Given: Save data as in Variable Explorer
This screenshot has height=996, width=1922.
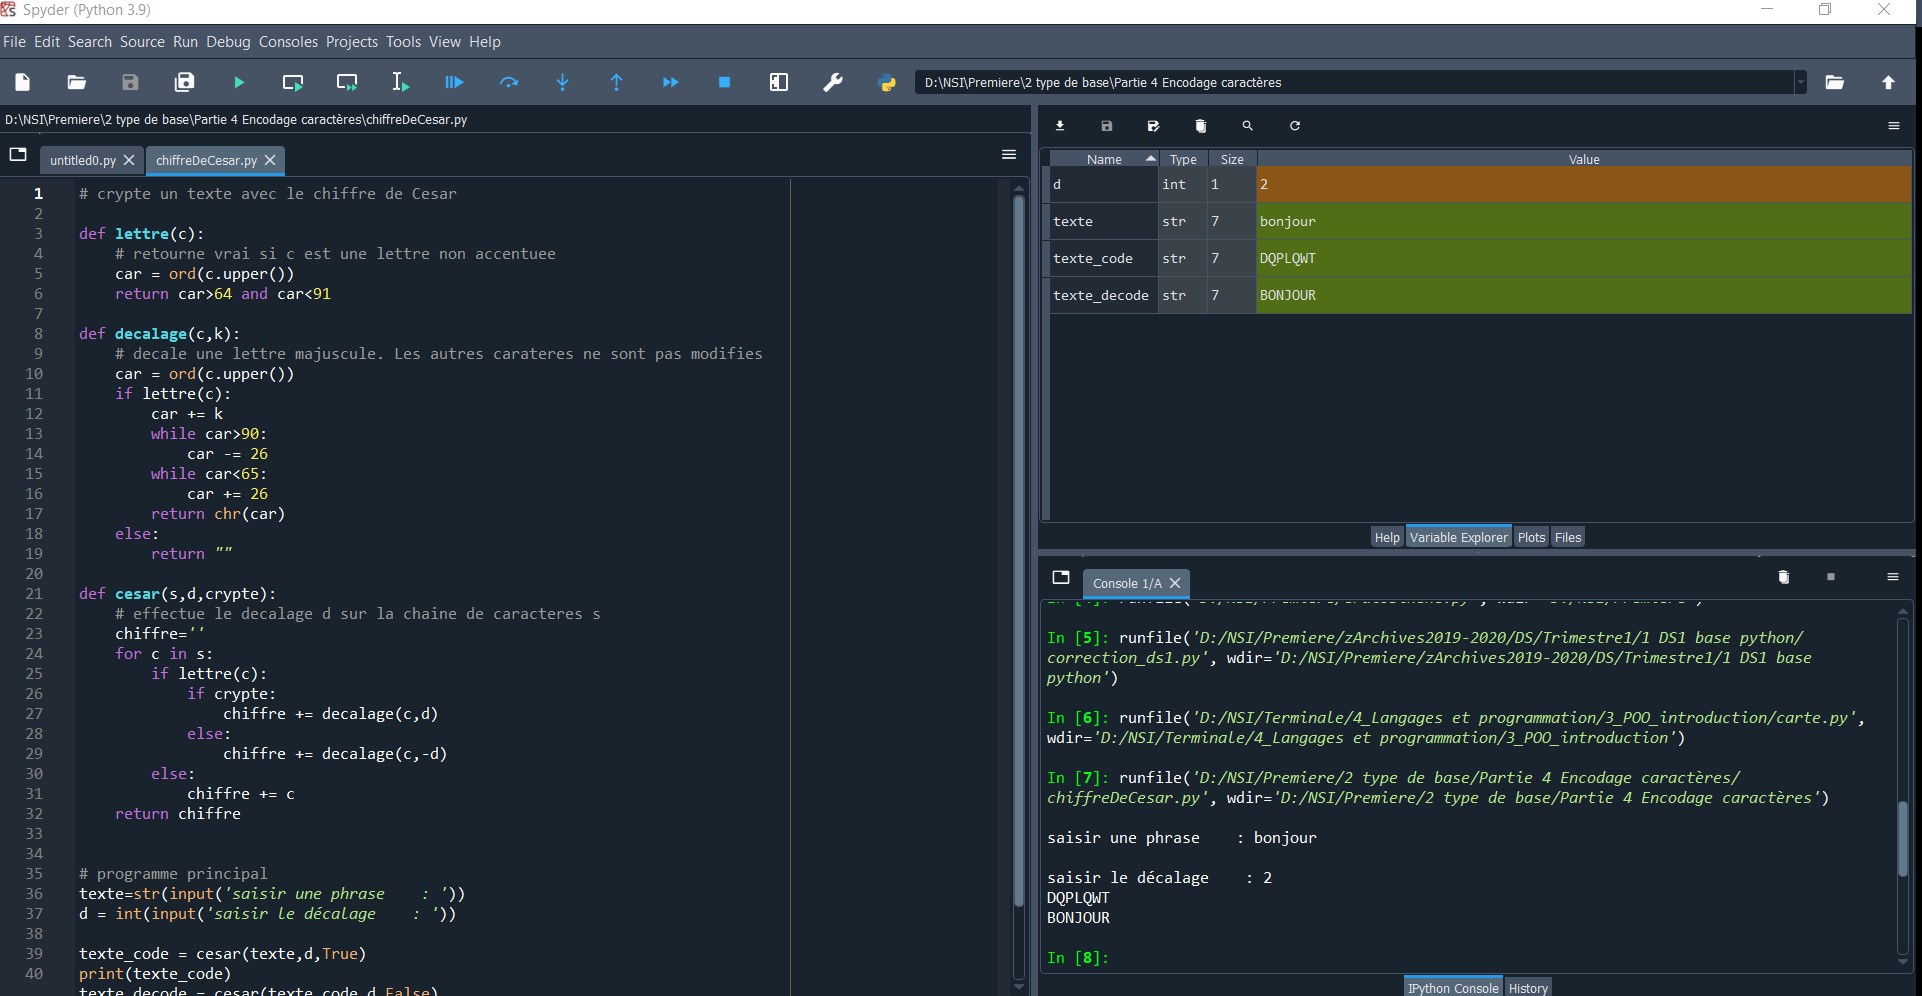Looking at the screenshot, I should pos(1154,126).
